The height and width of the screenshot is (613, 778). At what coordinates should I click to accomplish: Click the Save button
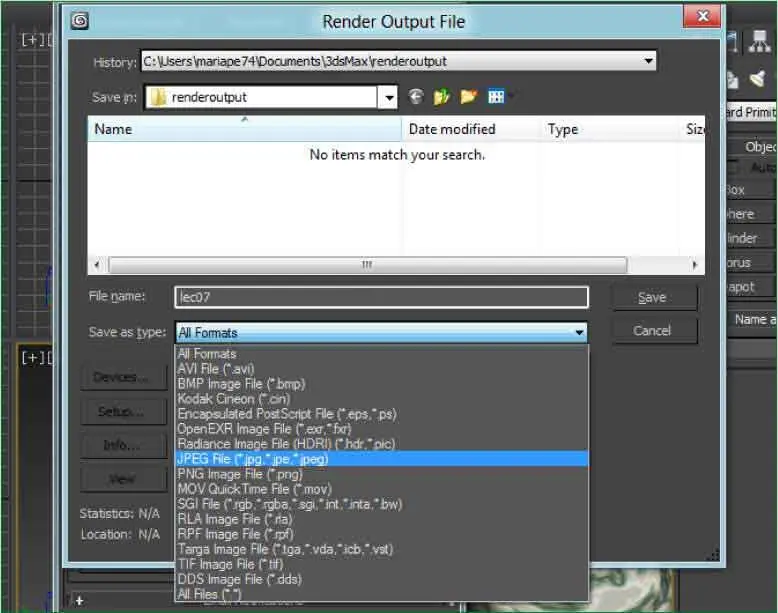[x=651, y=297]
